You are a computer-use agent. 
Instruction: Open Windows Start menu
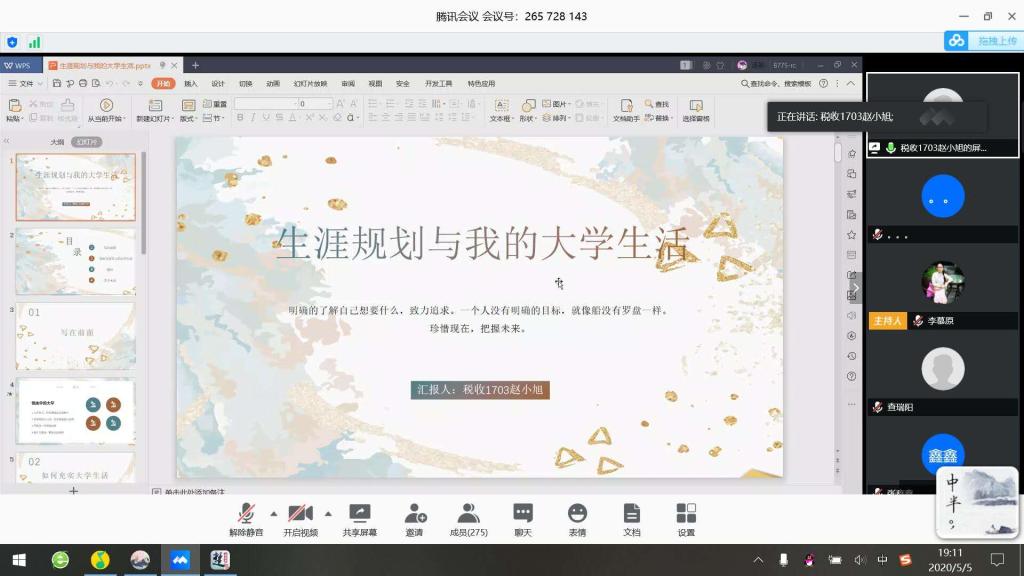pos(18,559)
